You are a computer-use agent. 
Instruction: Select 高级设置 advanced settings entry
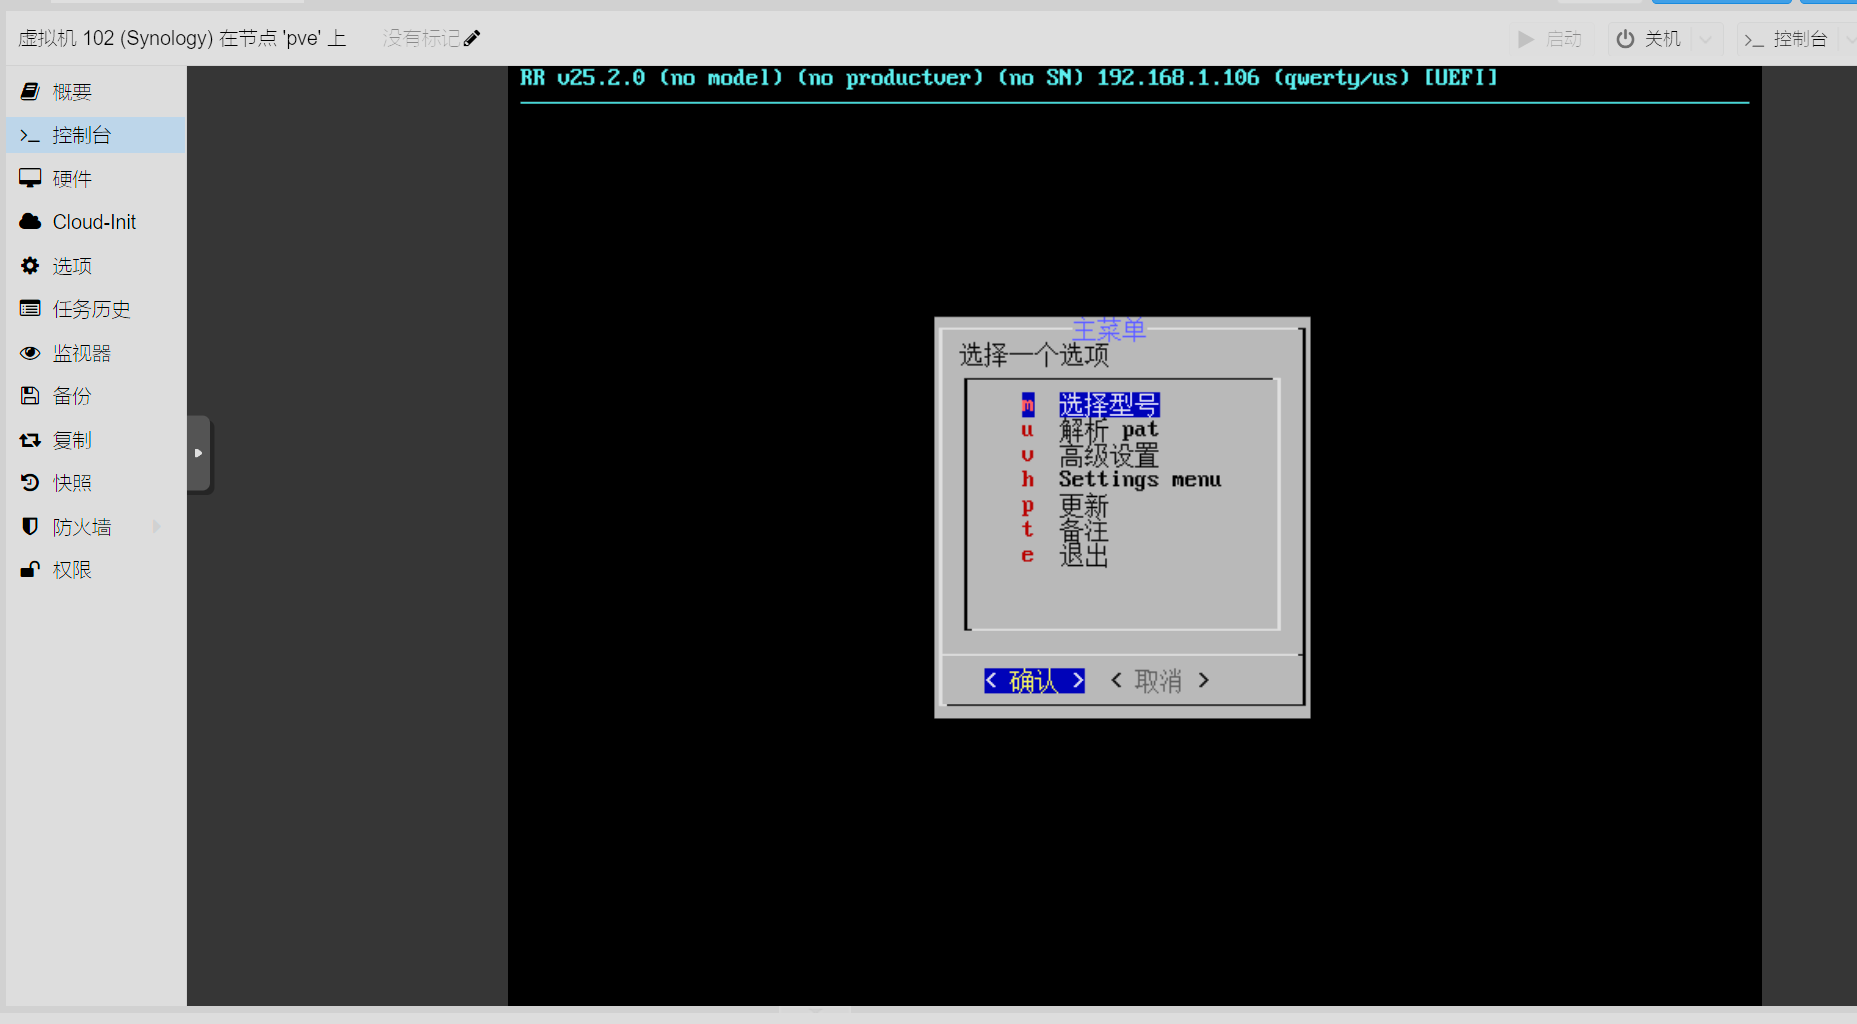click(1109, 456)
